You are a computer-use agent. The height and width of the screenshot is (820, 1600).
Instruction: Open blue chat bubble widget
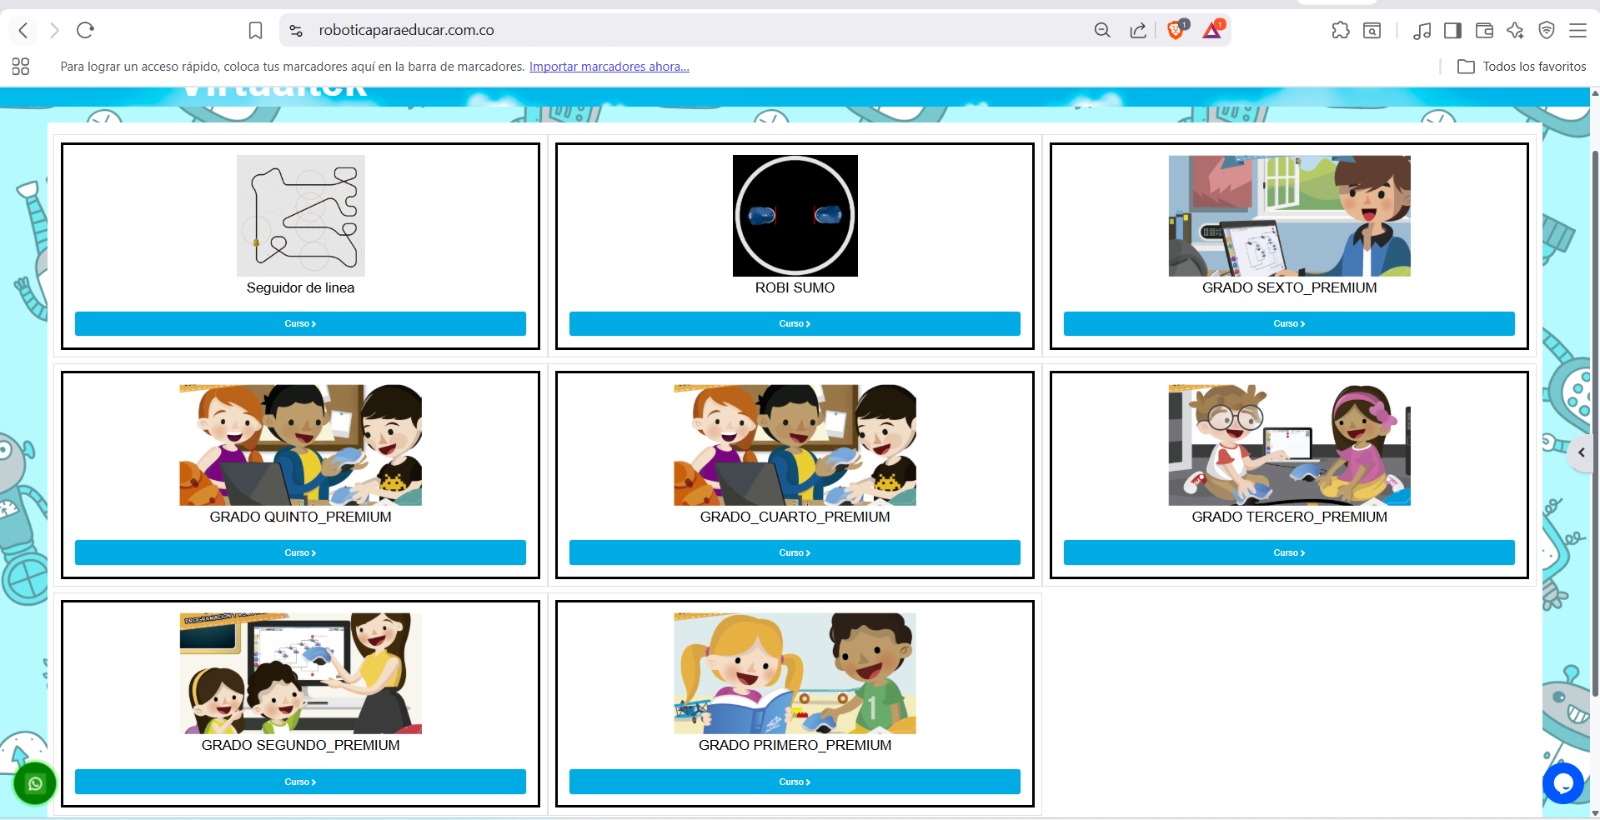[x=1563, y=783]
